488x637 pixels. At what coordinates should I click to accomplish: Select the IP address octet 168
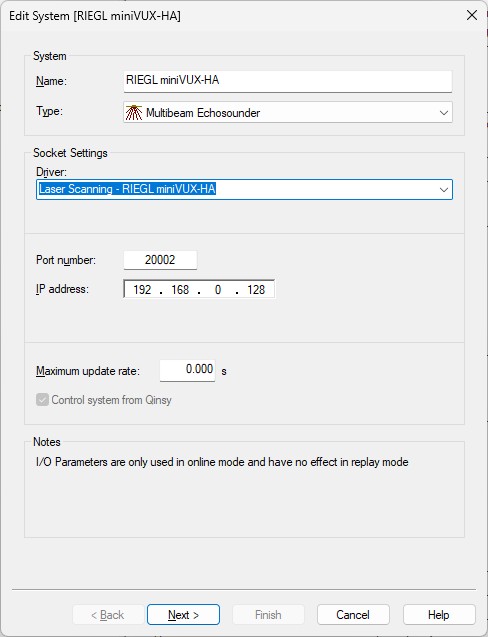[180, 290]
